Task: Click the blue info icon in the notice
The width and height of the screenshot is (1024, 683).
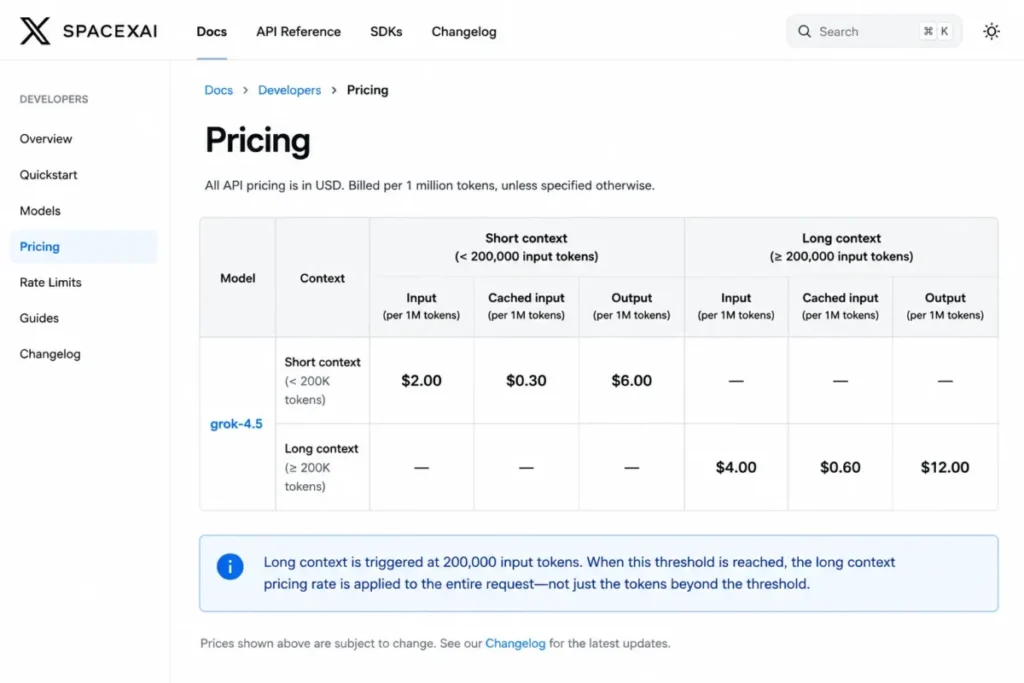Action: 230,566
